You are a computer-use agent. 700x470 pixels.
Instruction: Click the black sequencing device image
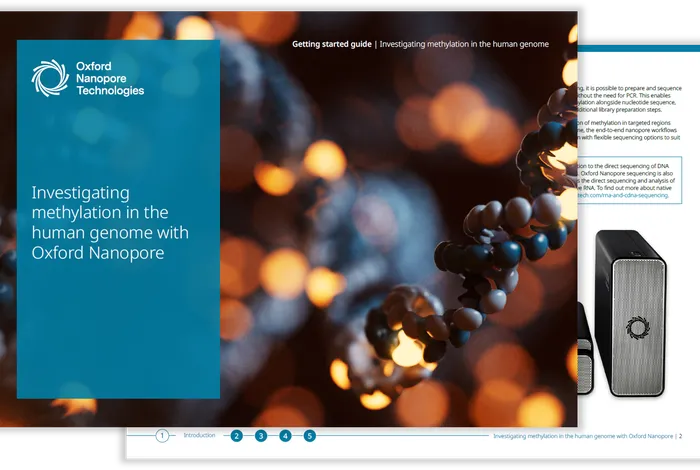tap(630, 313)
